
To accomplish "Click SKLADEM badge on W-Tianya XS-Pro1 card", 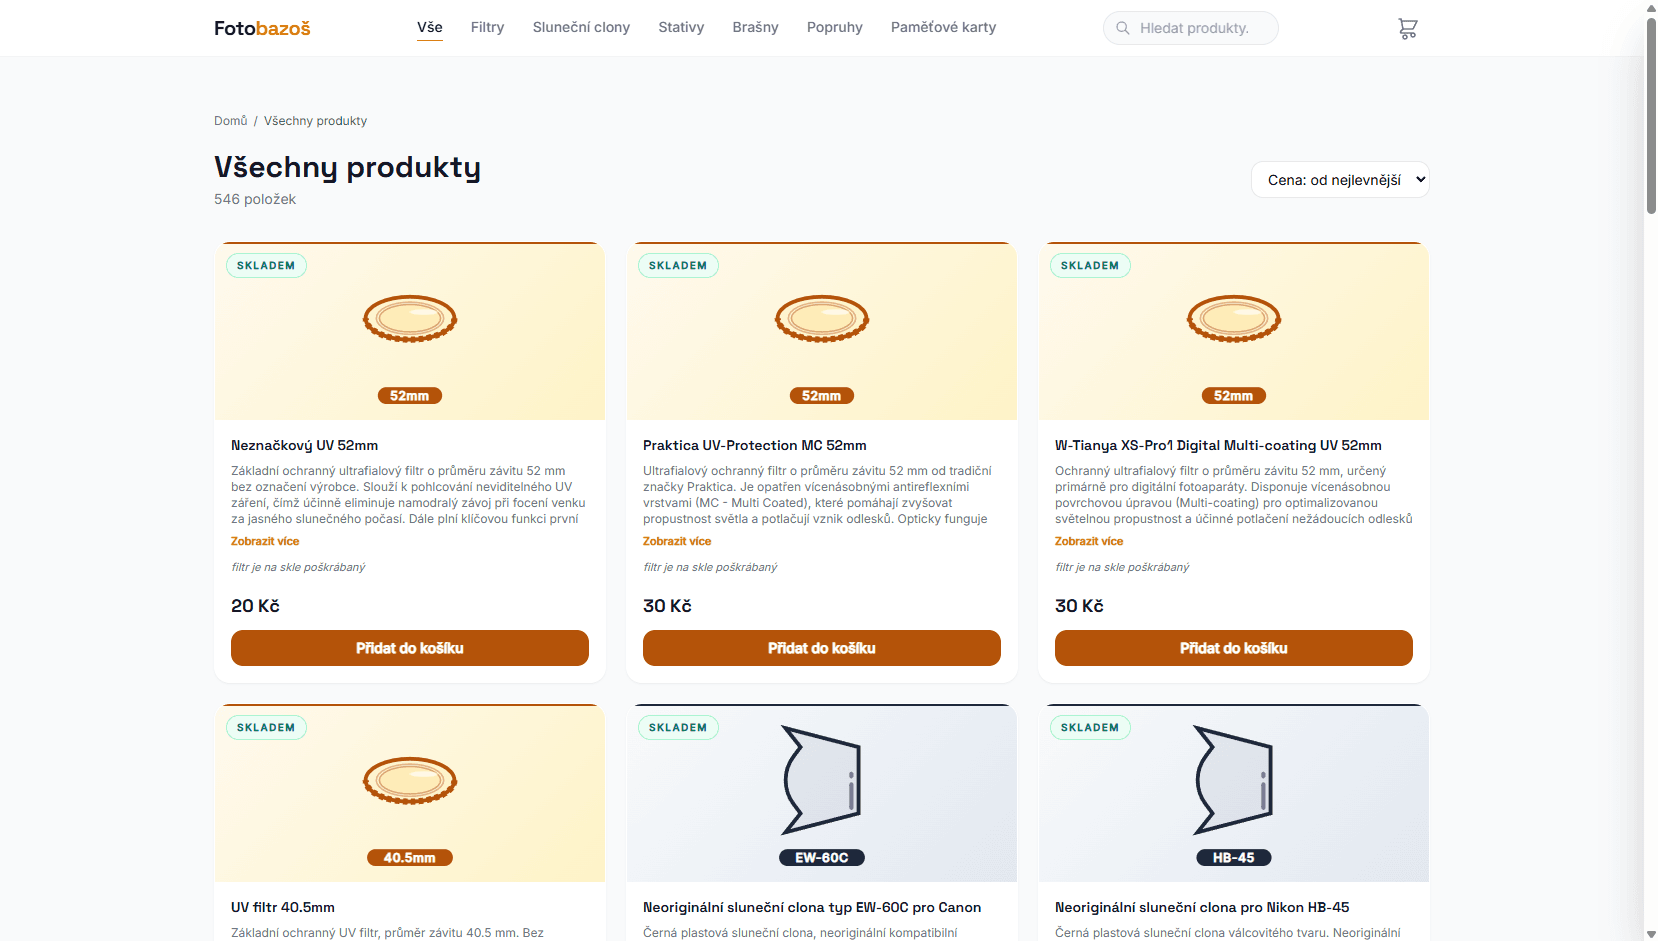I will point(1090,266).
